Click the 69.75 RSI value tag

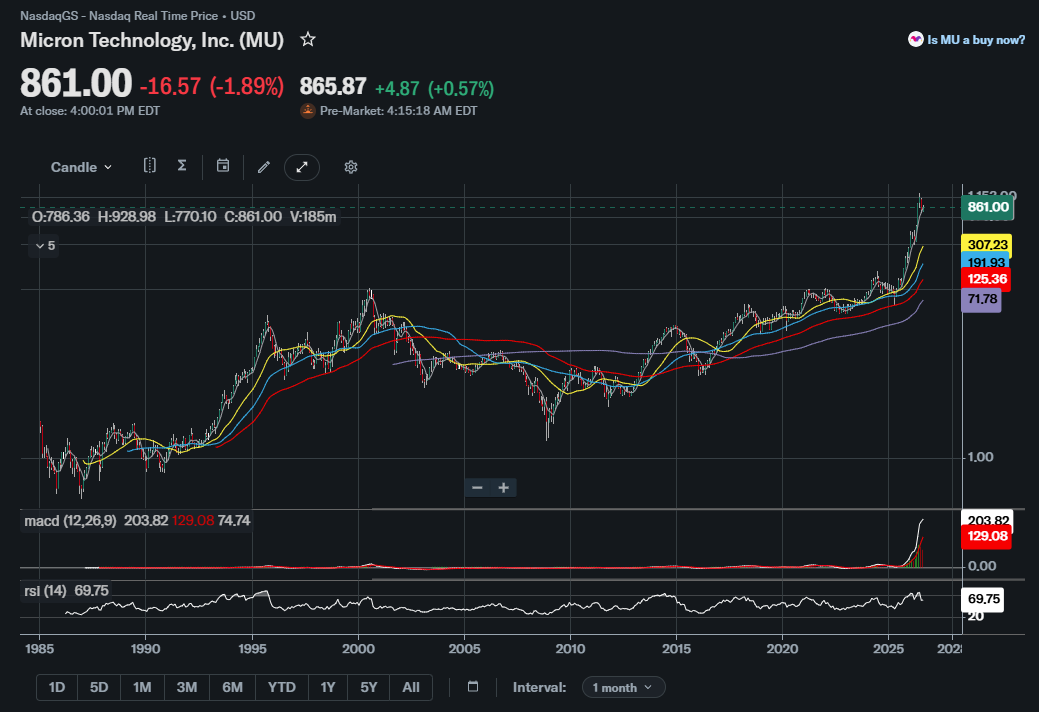[x=982, y=599]
